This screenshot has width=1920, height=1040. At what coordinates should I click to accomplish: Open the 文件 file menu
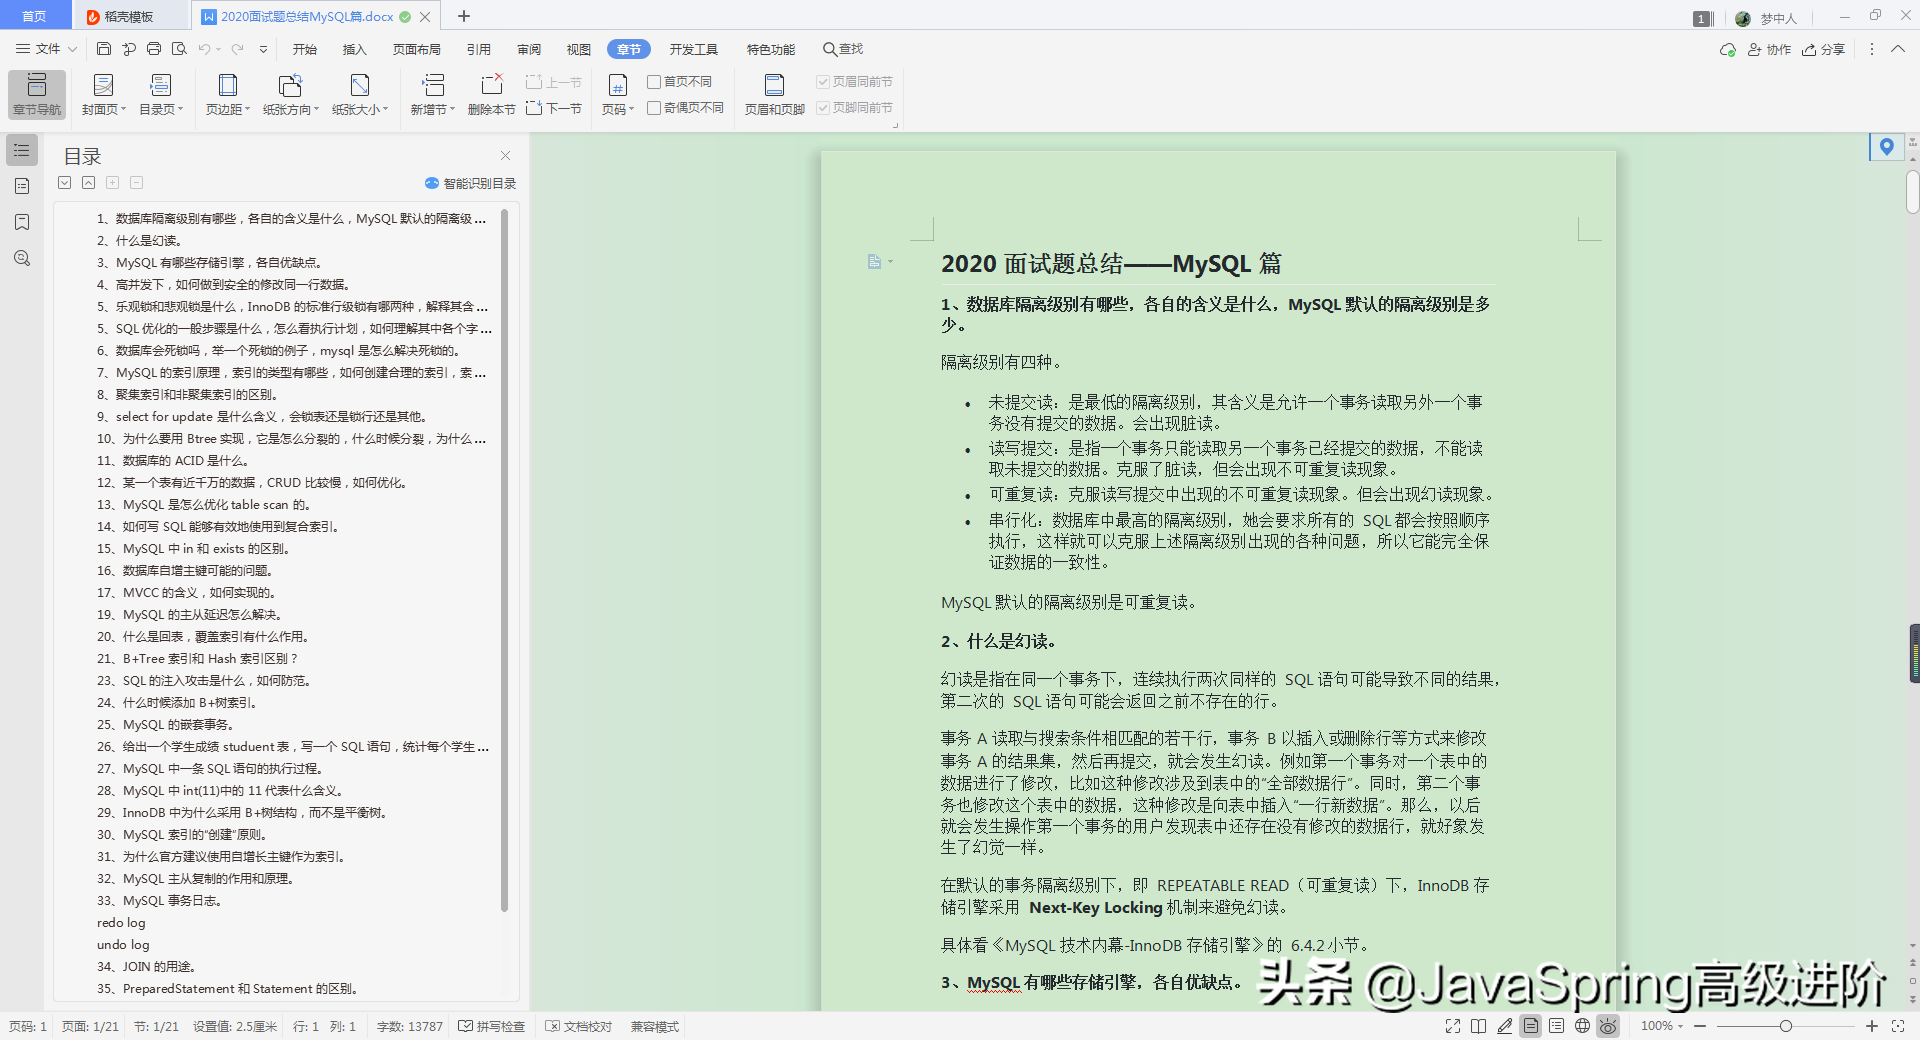47,49
